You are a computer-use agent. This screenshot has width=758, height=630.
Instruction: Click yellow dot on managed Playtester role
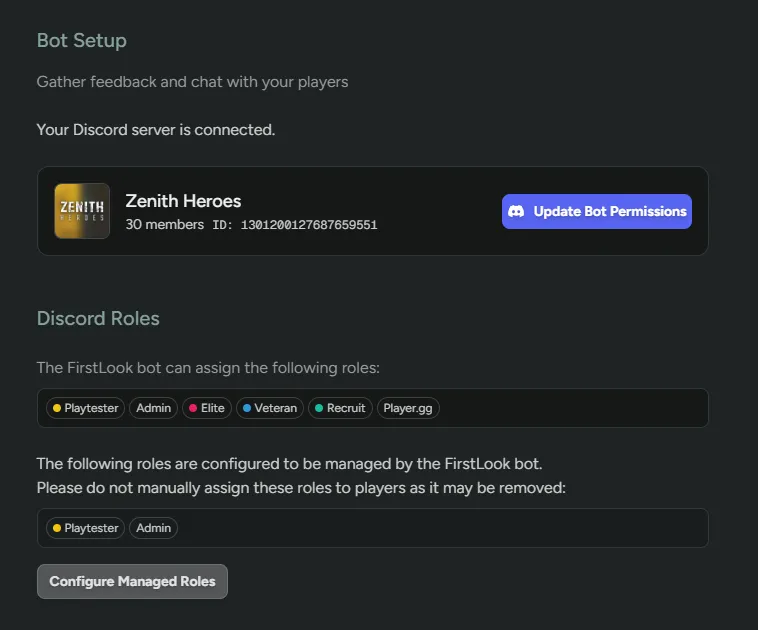(57, 528)
